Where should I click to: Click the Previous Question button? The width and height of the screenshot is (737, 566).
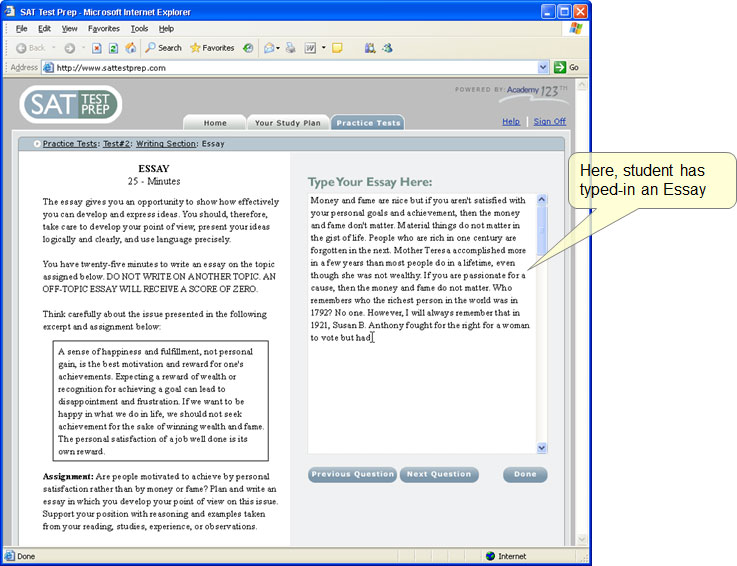point(353,474)
